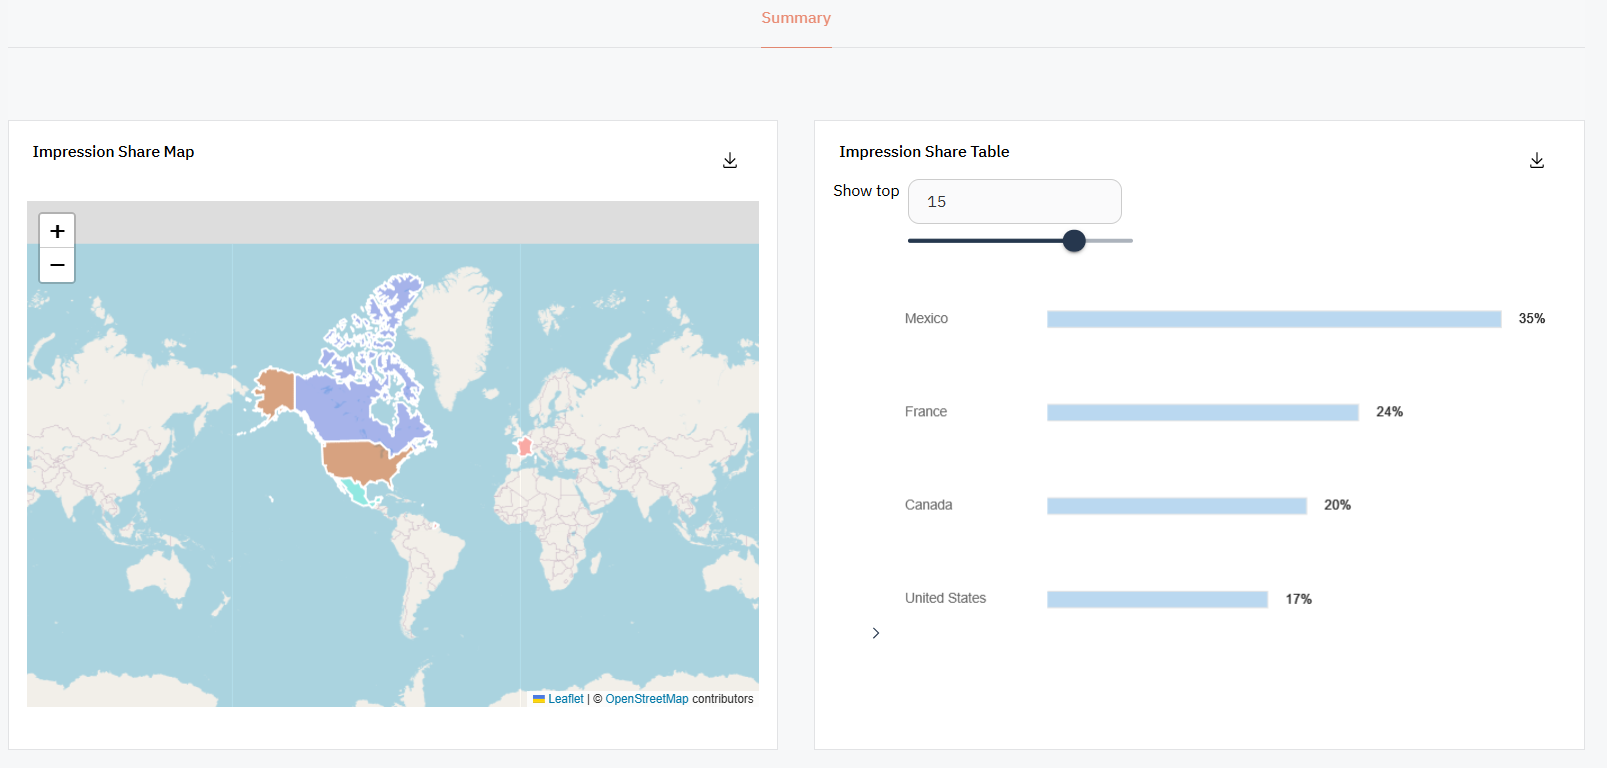Click the unfilled end of slider track

[1112, 241]
